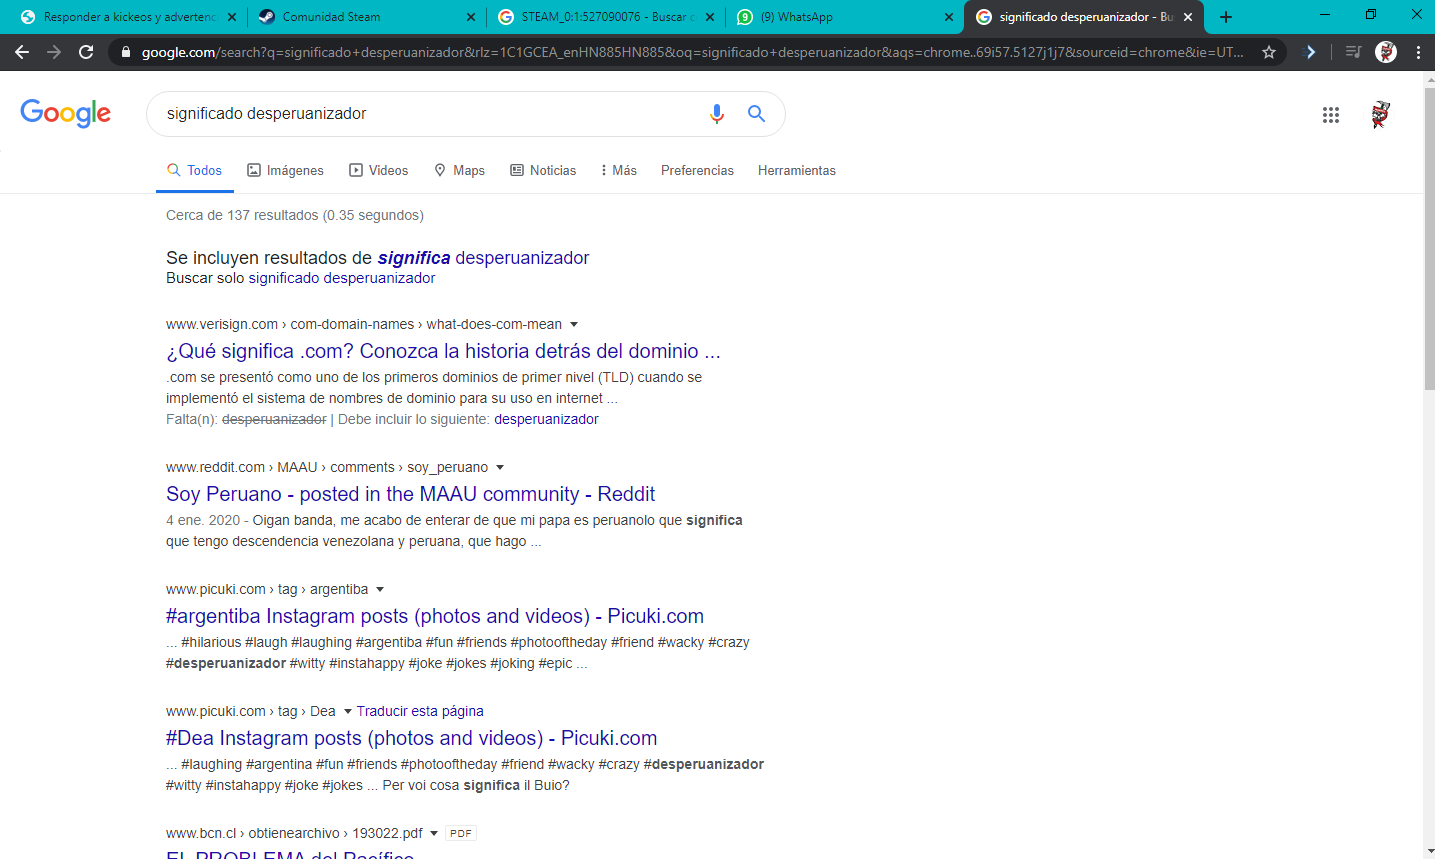Select the Videos search filter

(x=379, y=170)
